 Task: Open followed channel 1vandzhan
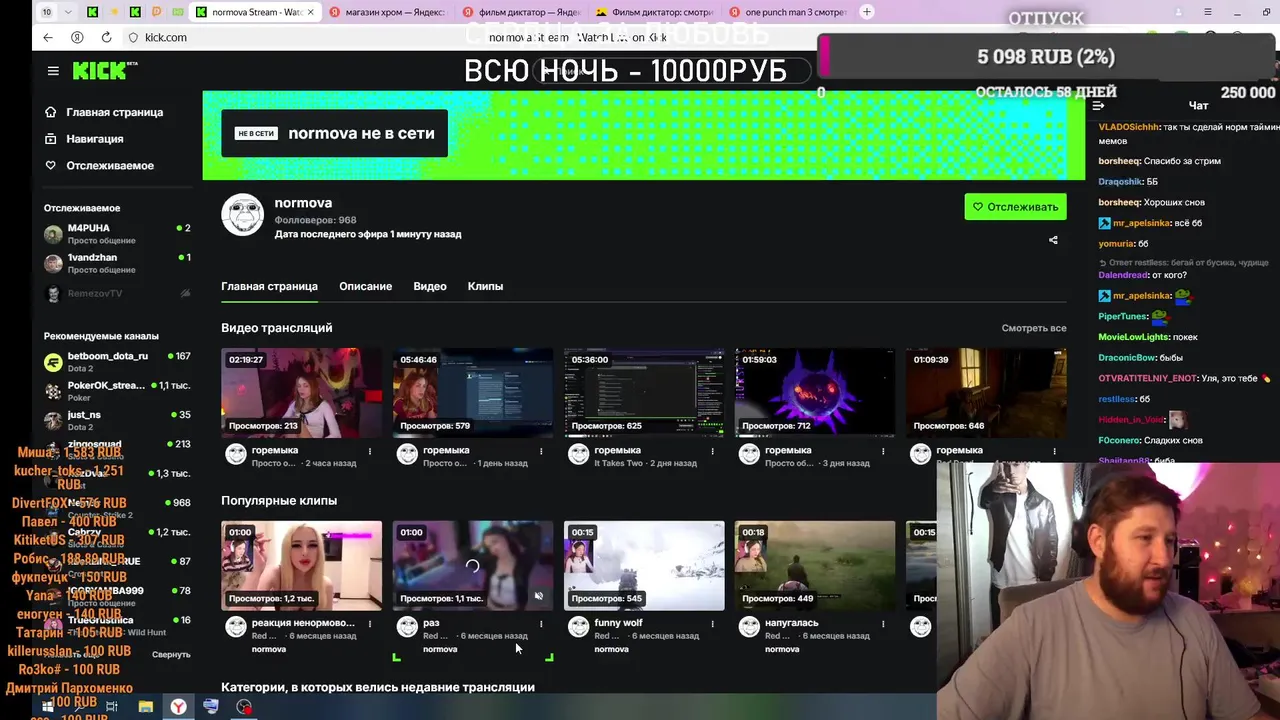click(116, 263)
